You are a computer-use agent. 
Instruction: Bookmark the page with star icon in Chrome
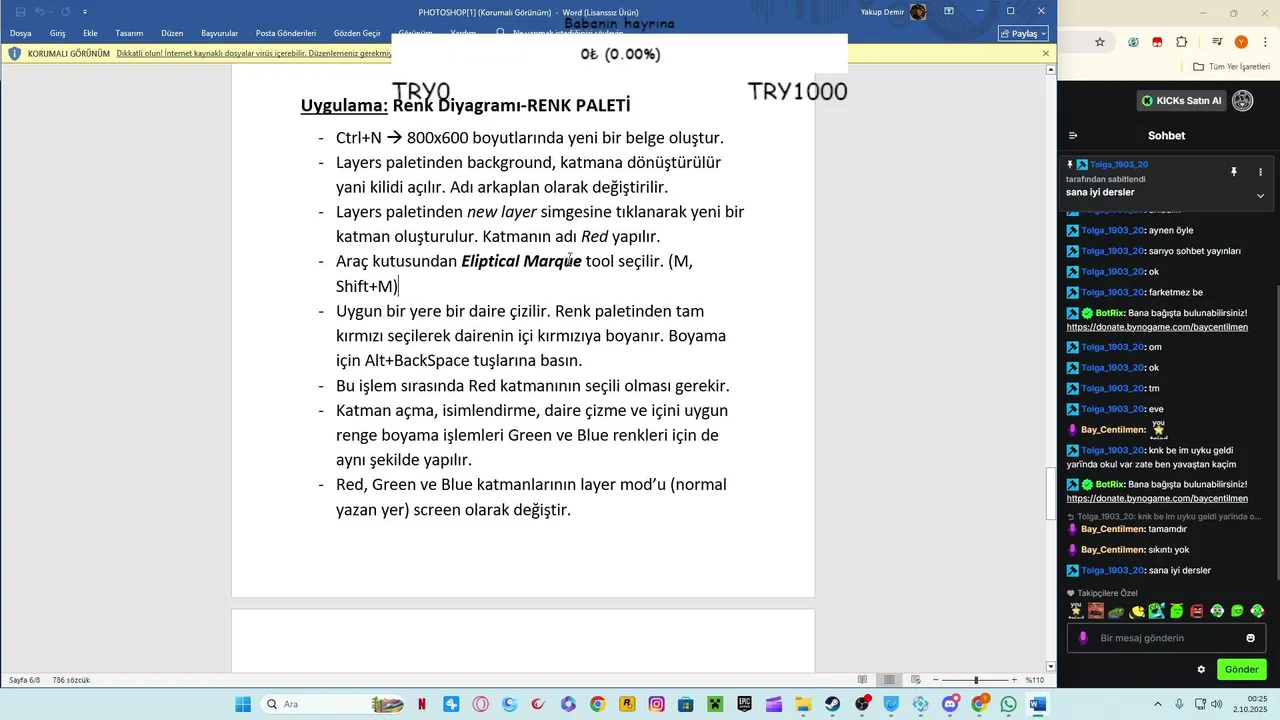(x=1099, y=42)
